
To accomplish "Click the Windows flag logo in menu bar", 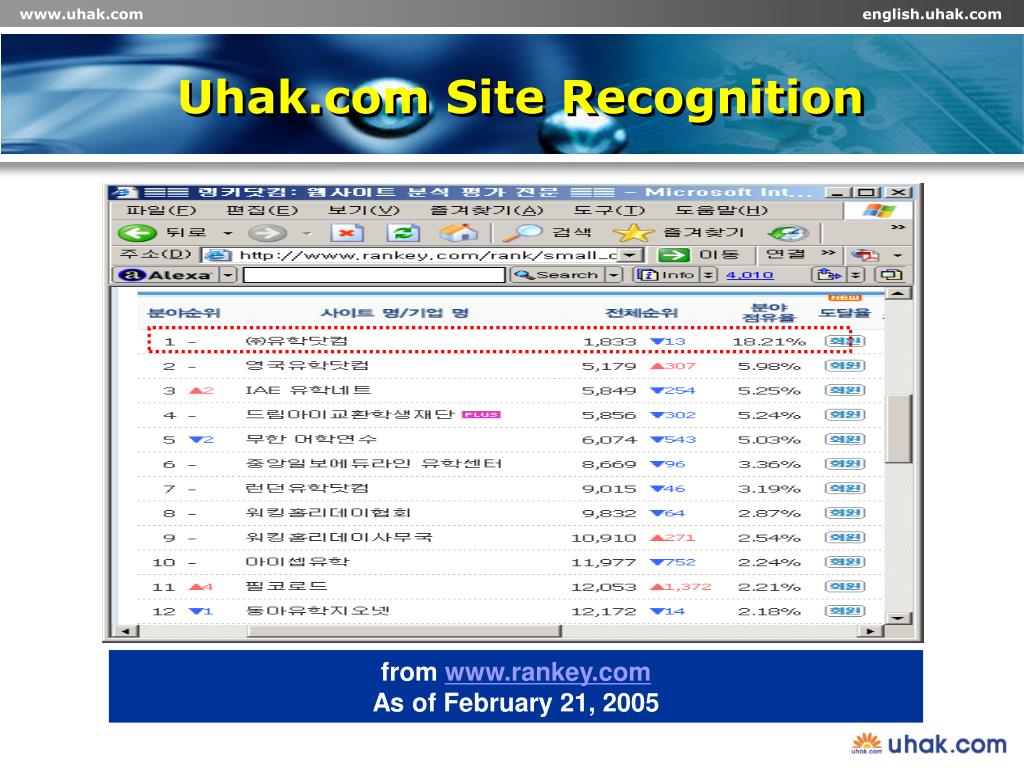I will (879, 210).
